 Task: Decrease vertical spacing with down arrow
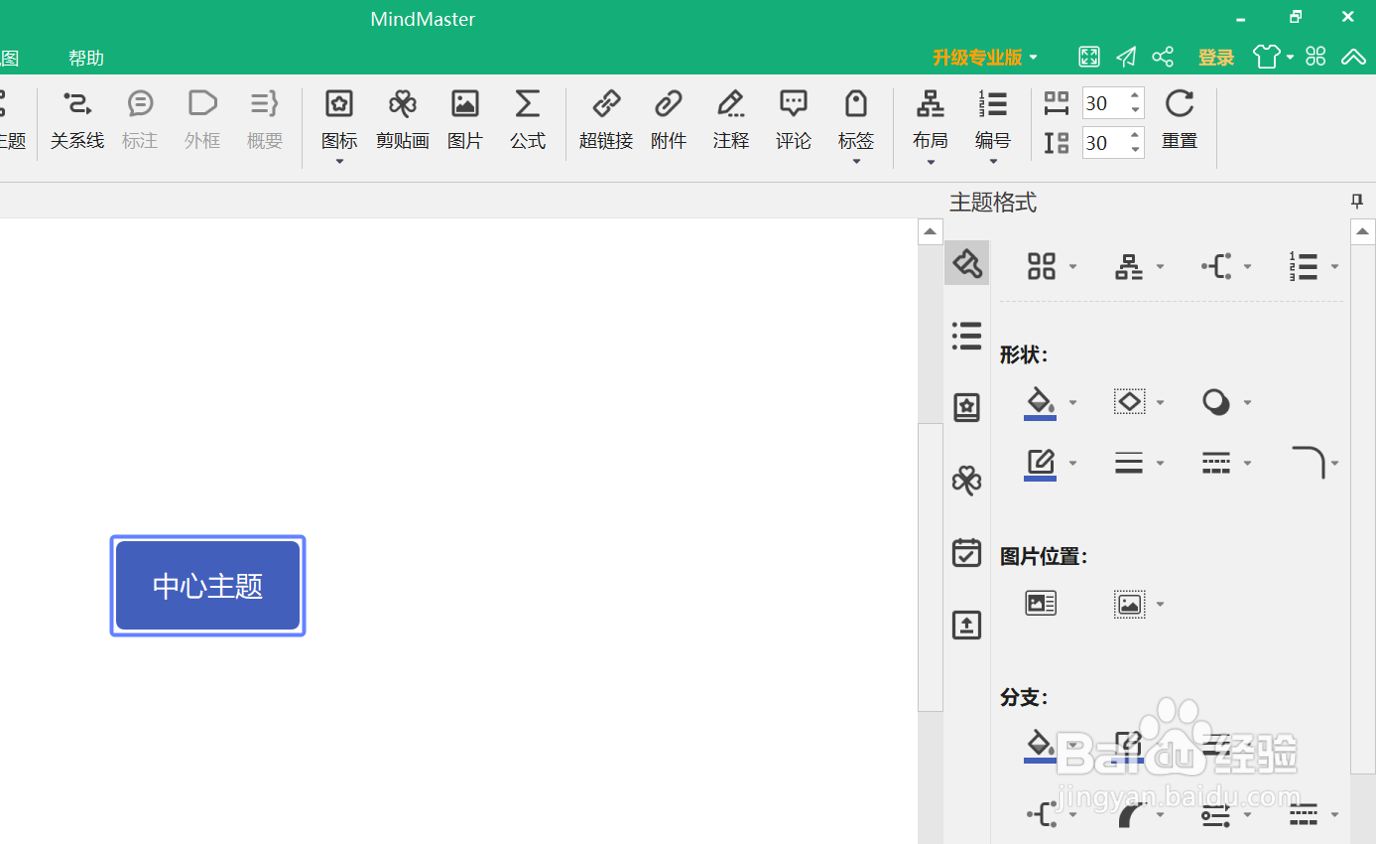pos(1135,149)
